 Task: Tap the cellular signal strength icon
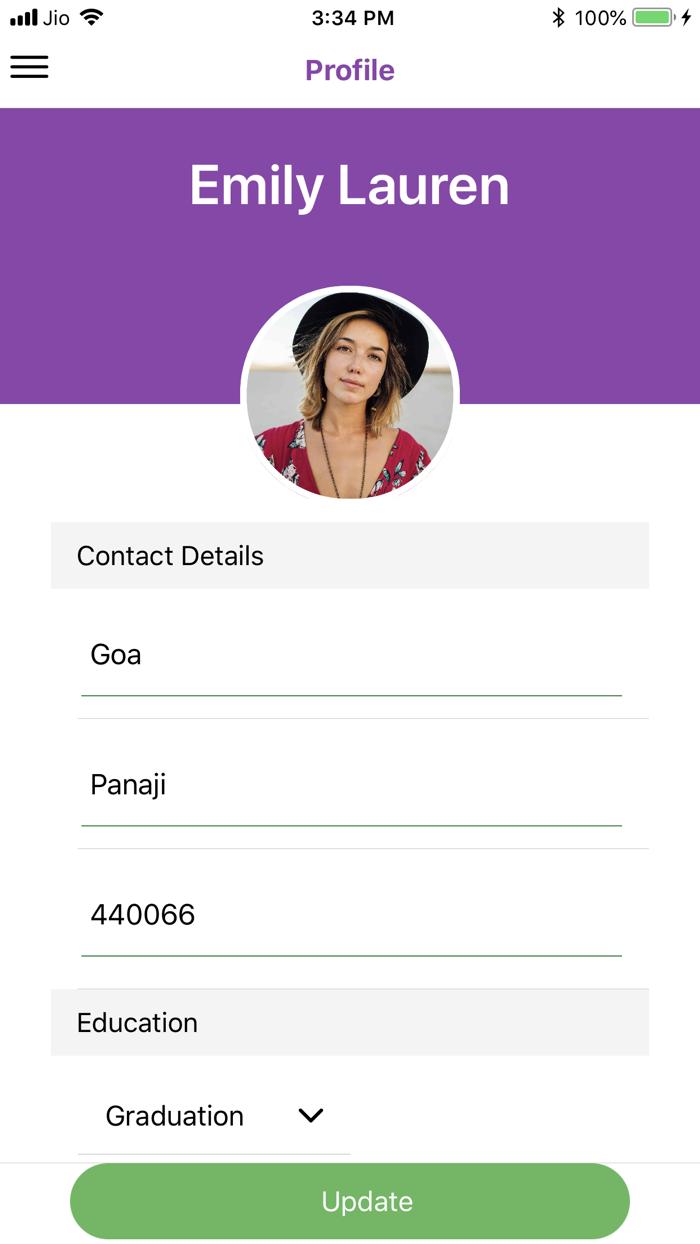coord(23,18)
